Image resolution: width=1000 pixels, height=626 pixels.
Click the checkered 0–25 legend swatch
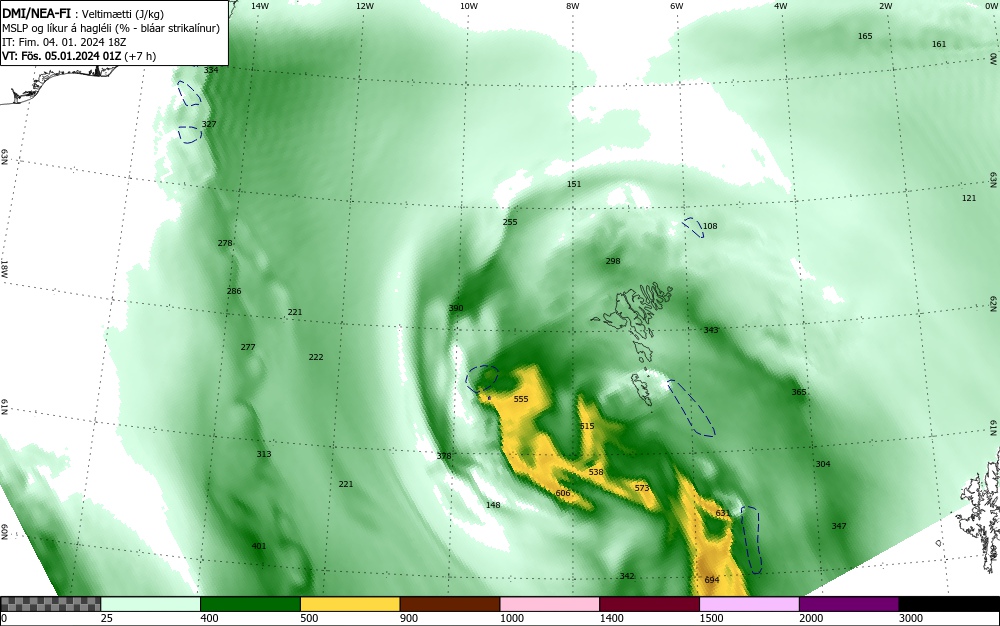click(x=50, y=604)
